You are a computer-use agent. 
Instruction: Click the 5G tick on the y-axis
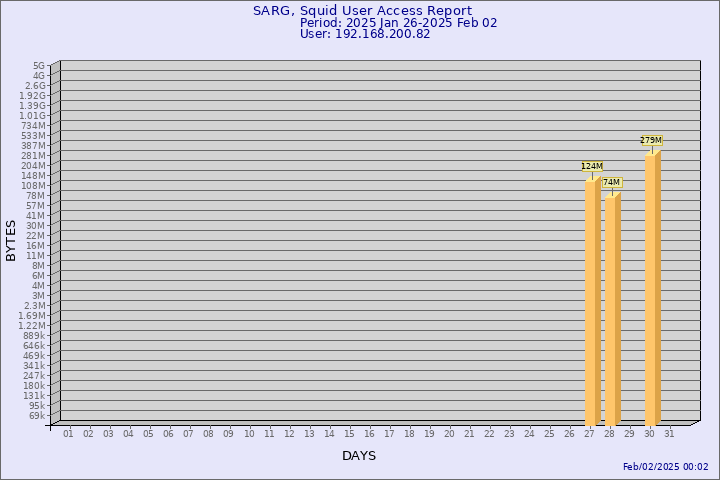click(39, 66)
